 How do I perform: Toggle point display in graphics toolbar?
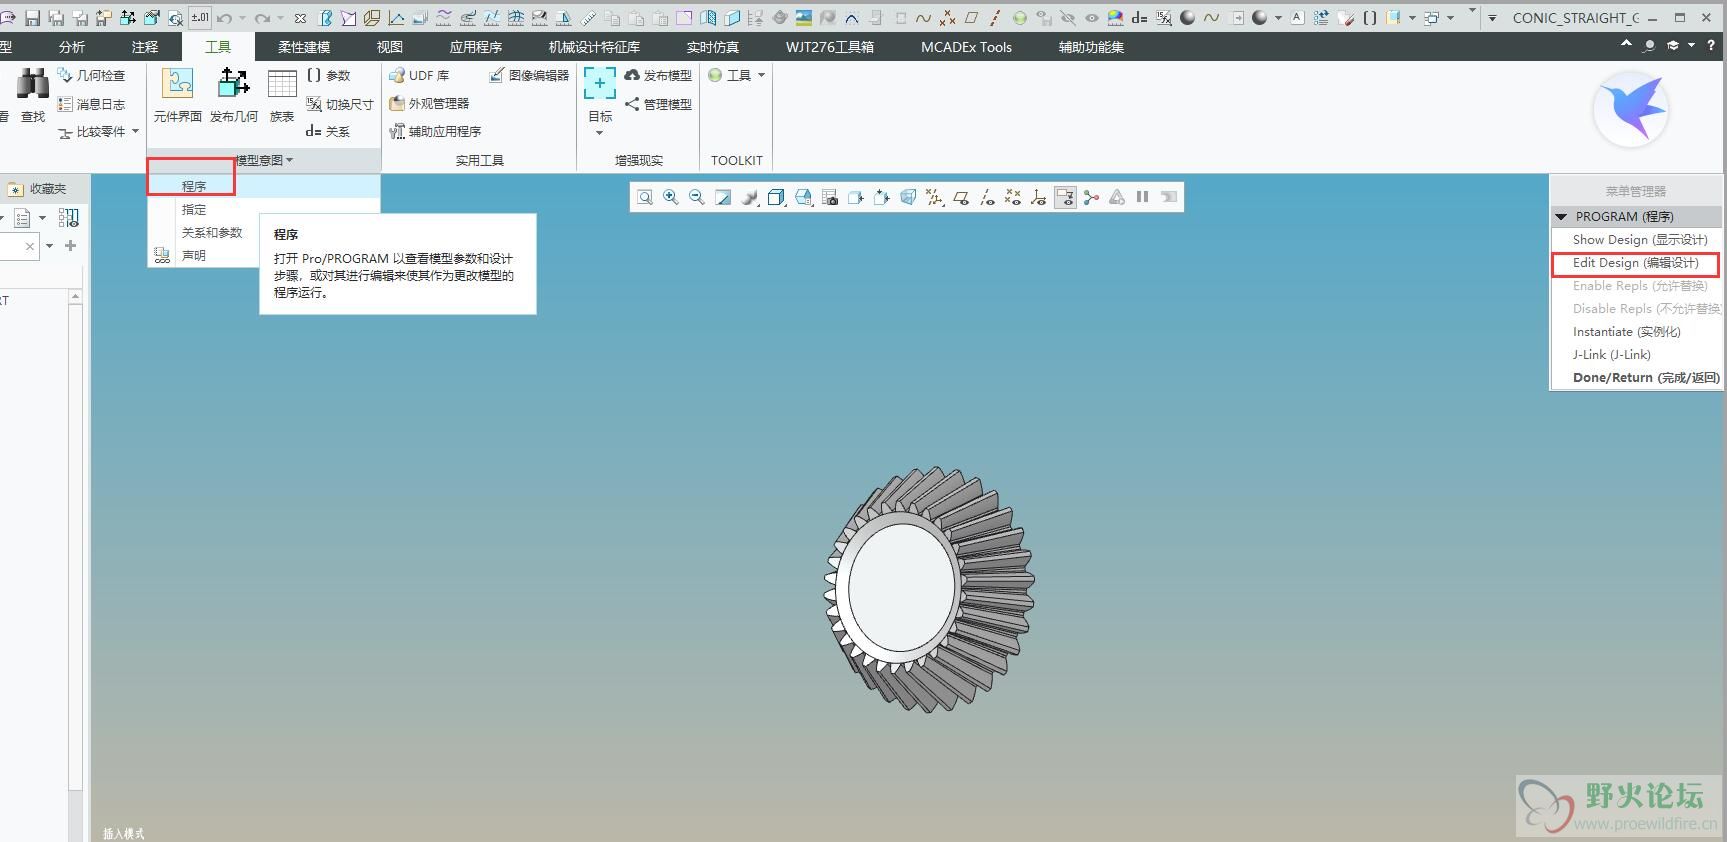coord(1013,197)
